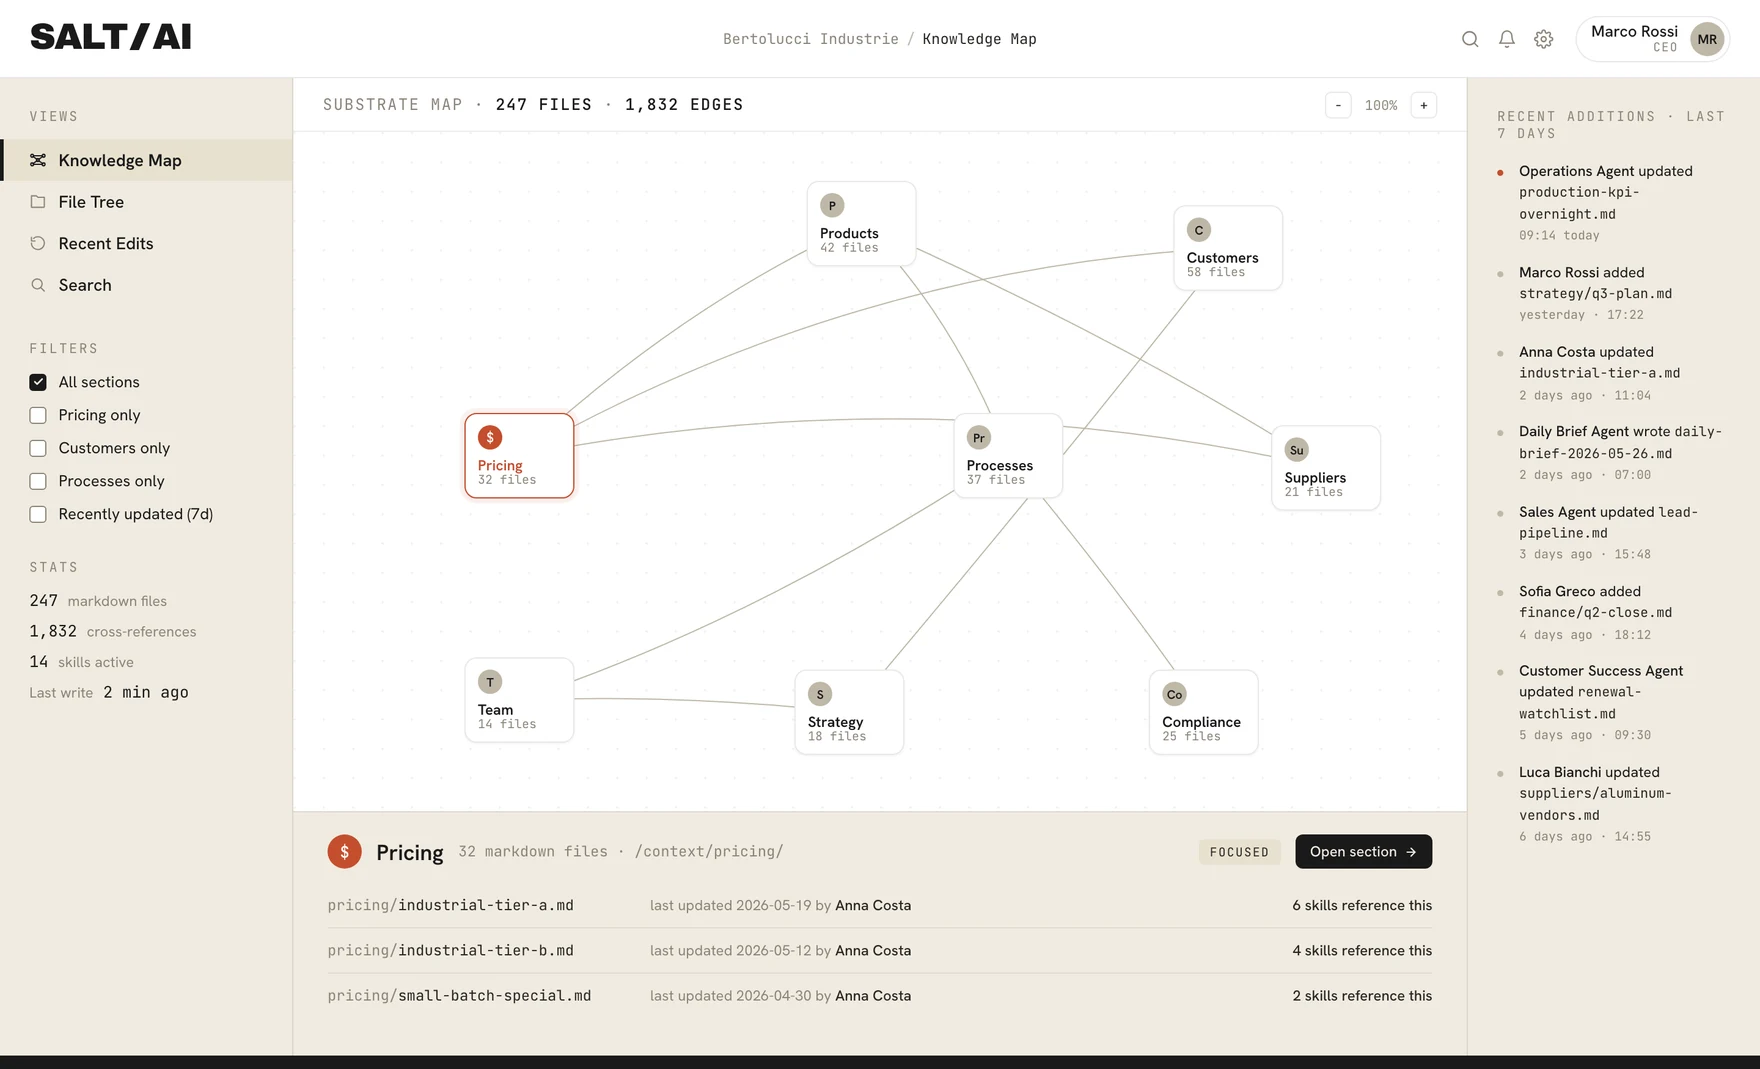Image resolution: width=1760 pixels, height=1069 pixels.
Task: Click Bertolucci Industrie breadcrumb
Action: click(811, 39)
